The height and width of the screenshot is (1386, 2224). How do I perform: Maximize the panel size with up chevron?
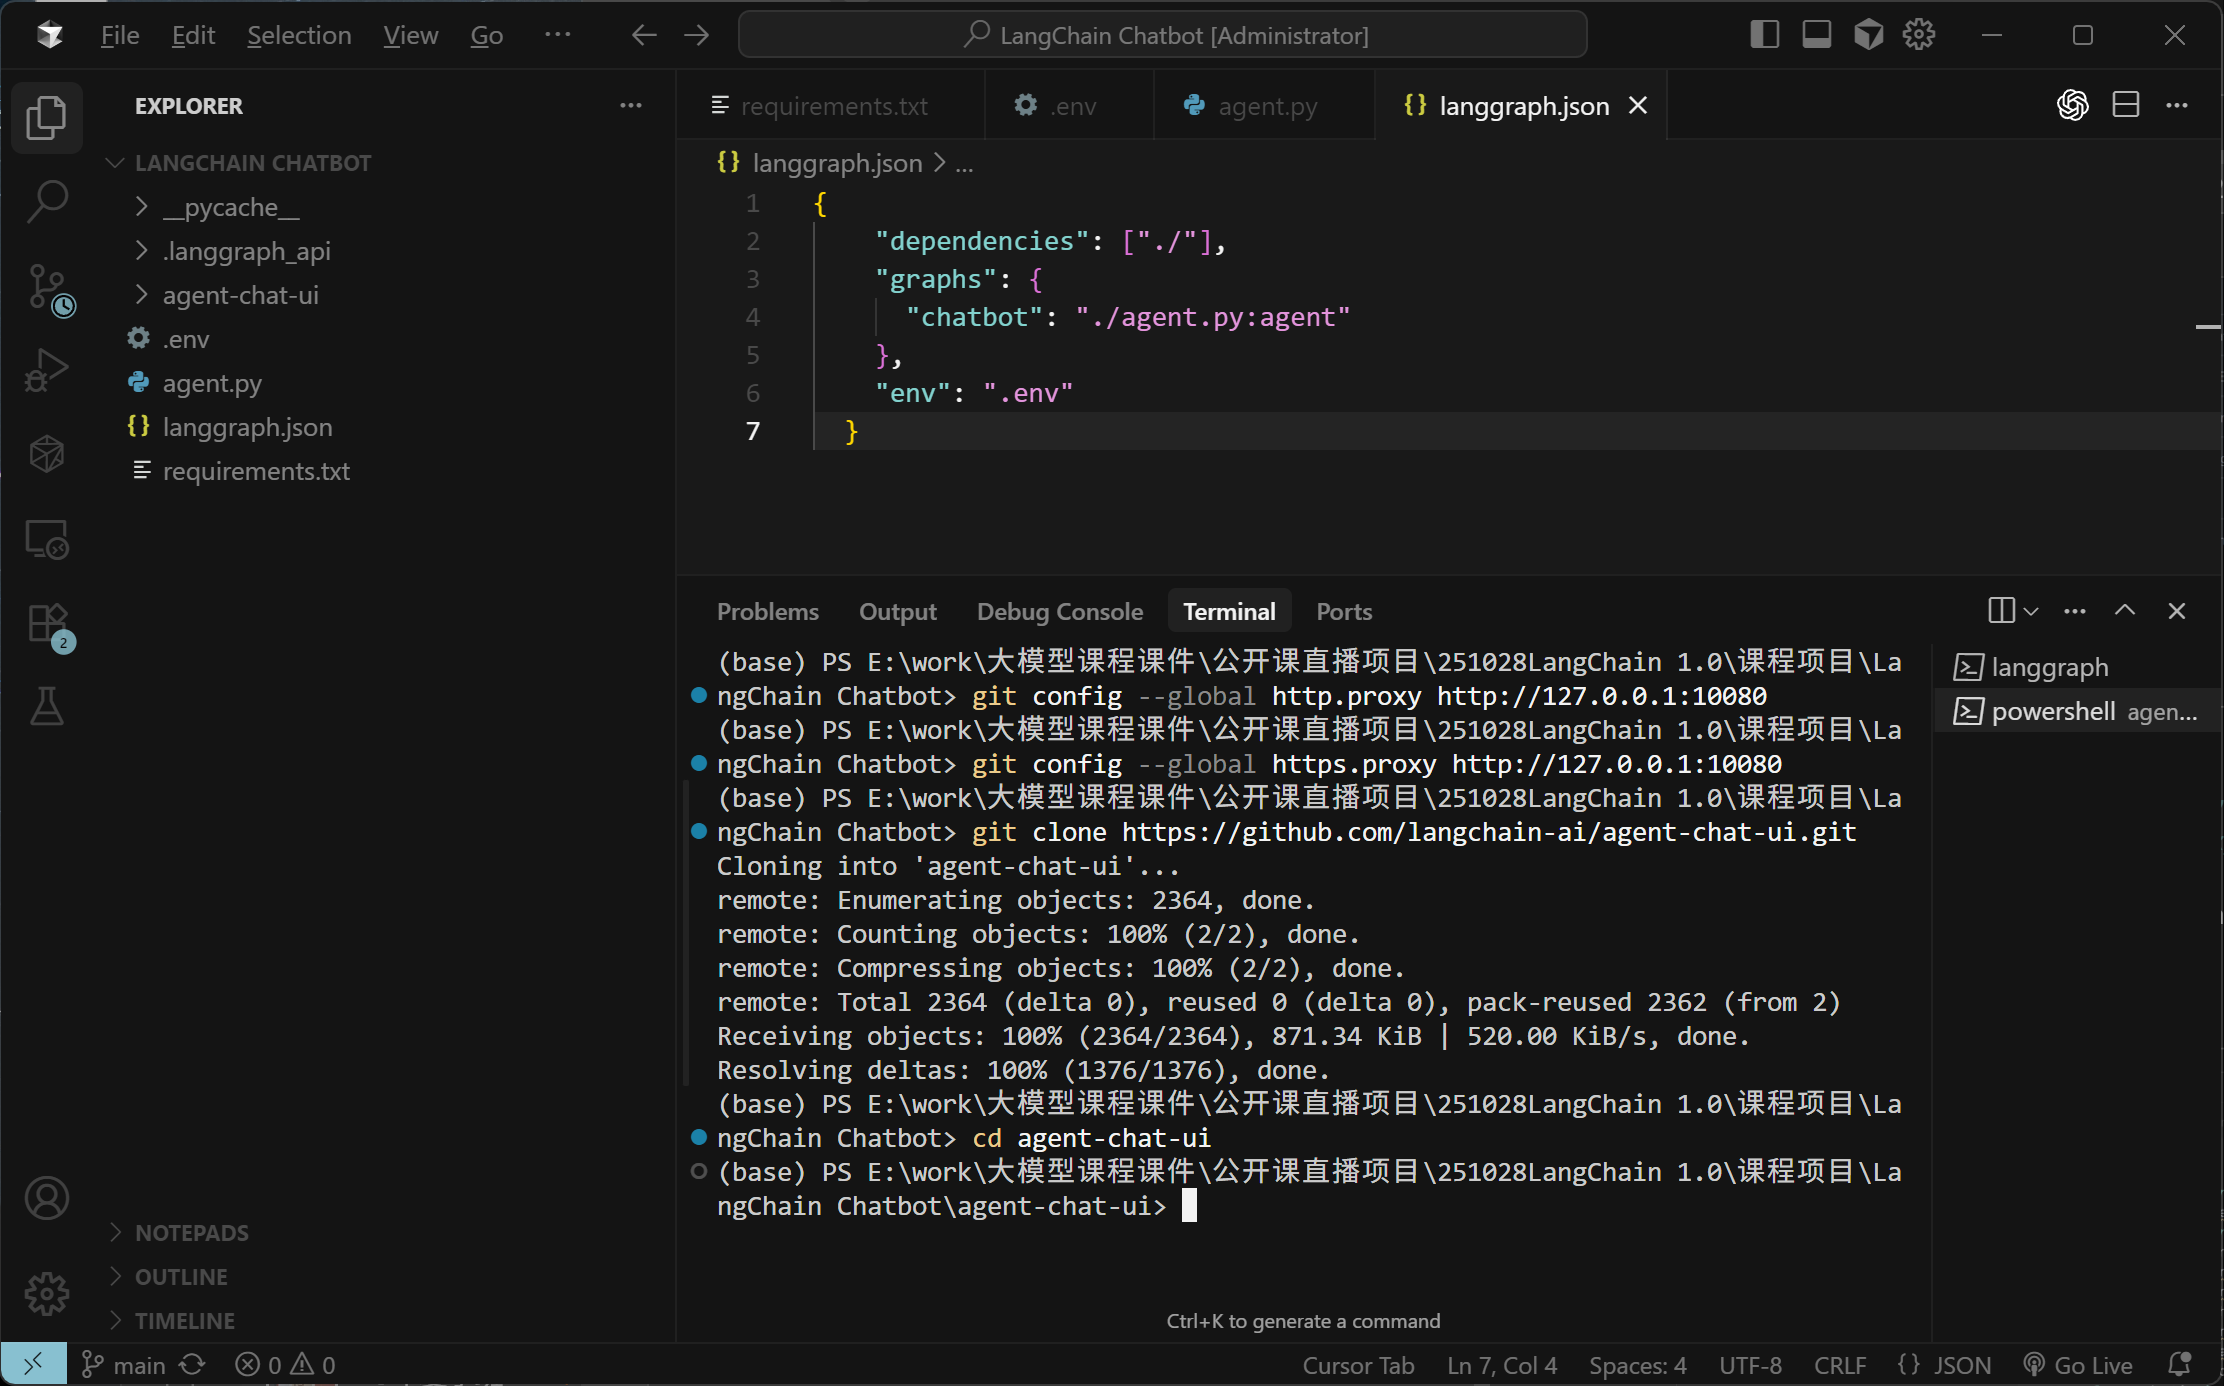coord(2125,611)
